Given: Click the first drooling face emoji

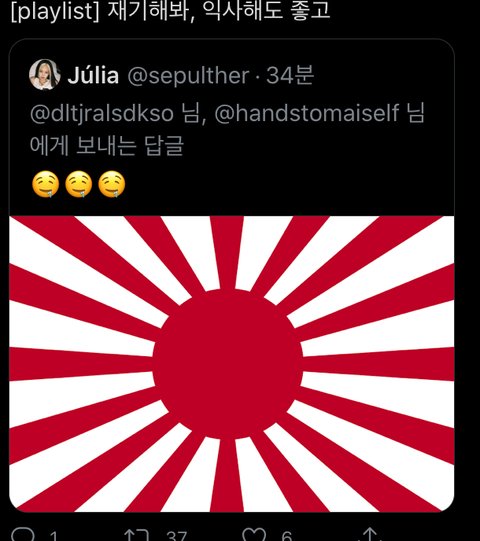Looking at the screenshot, I should (46, 184).
